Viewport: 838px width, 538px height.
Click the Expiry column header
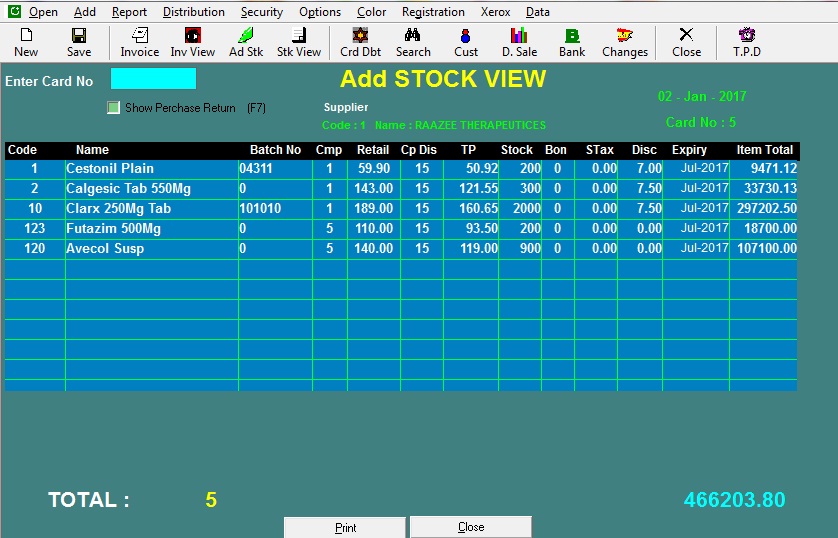[x=689, y=150]
